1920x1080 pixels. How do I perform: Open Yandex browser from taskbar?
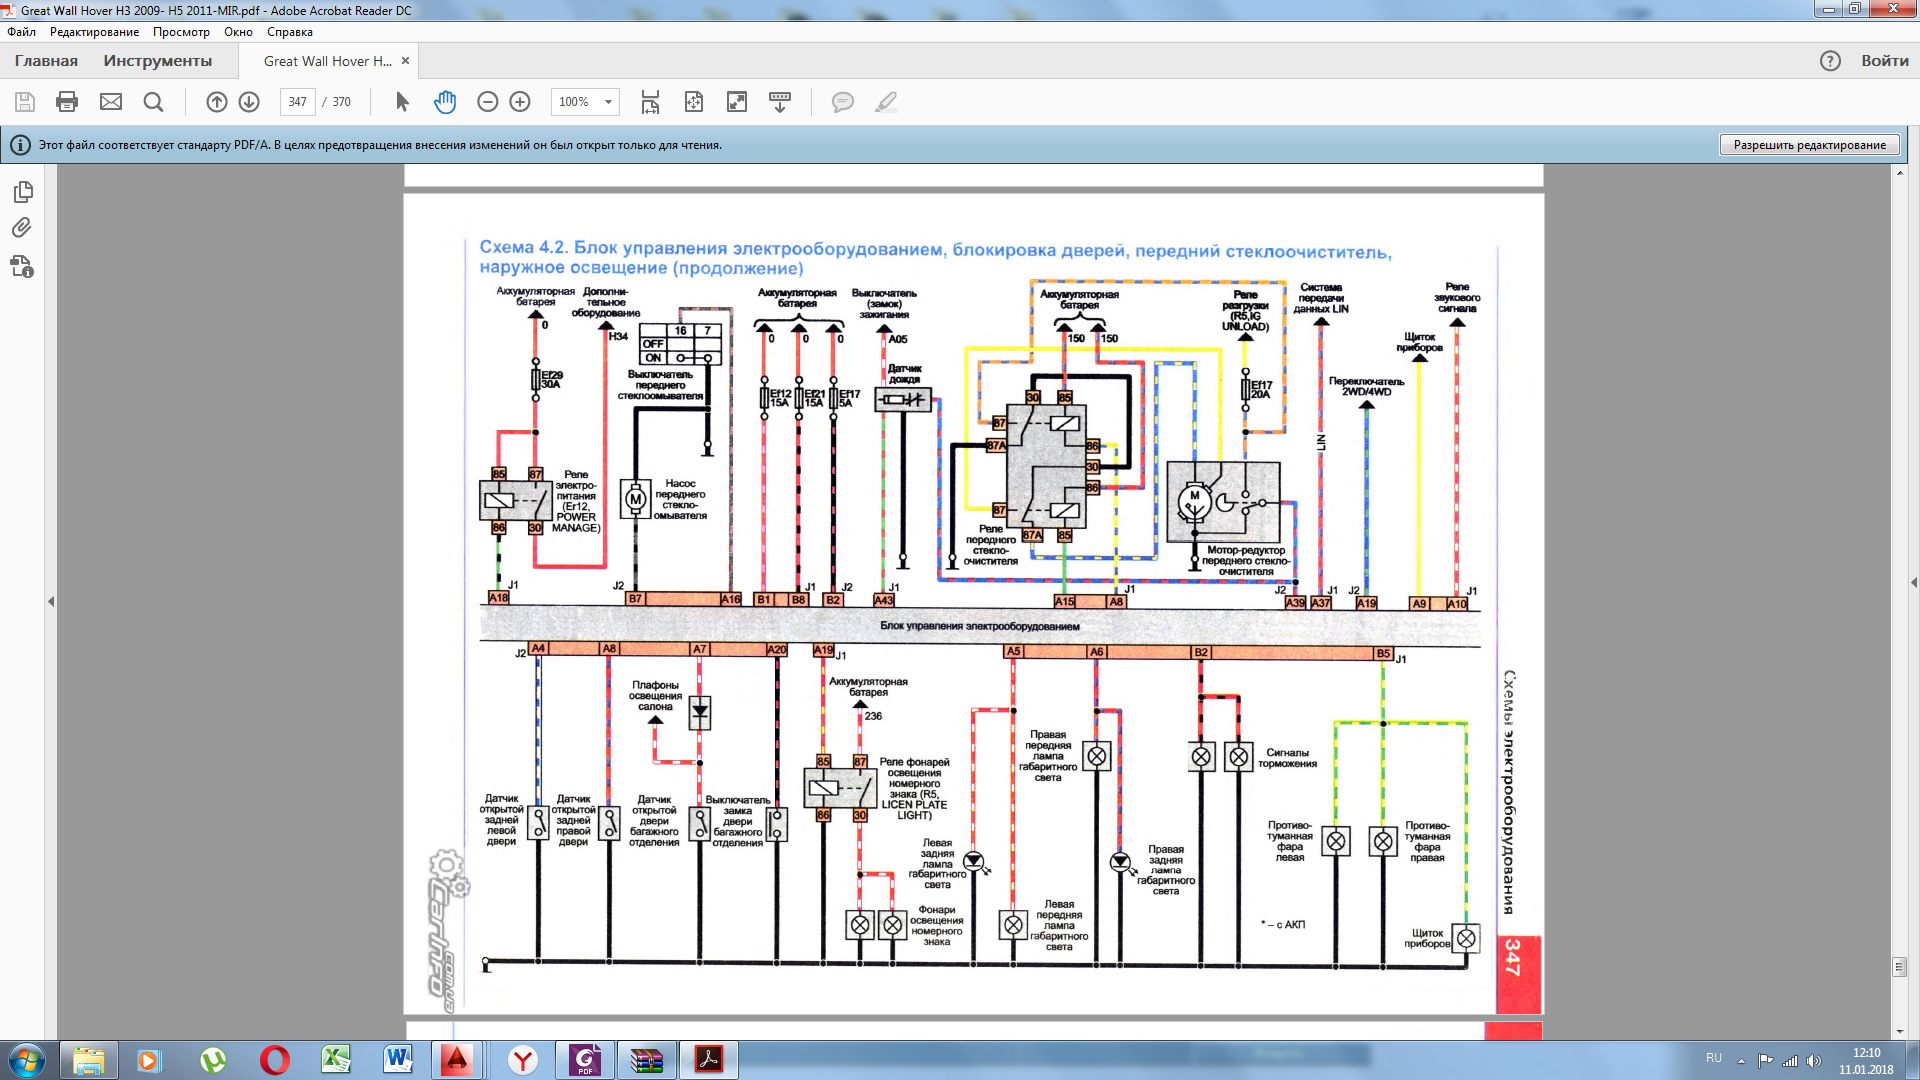(x=522, y=1060)
